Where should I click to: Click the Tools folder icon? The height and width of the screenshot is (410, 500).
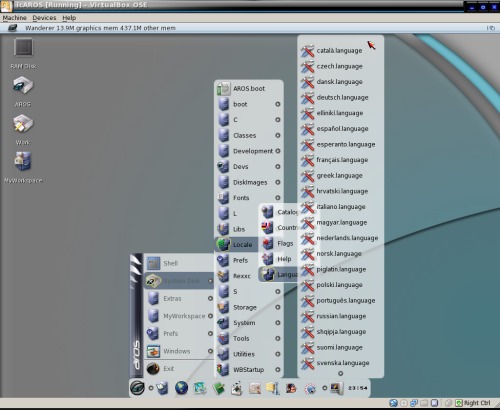[x=223, y=339]
